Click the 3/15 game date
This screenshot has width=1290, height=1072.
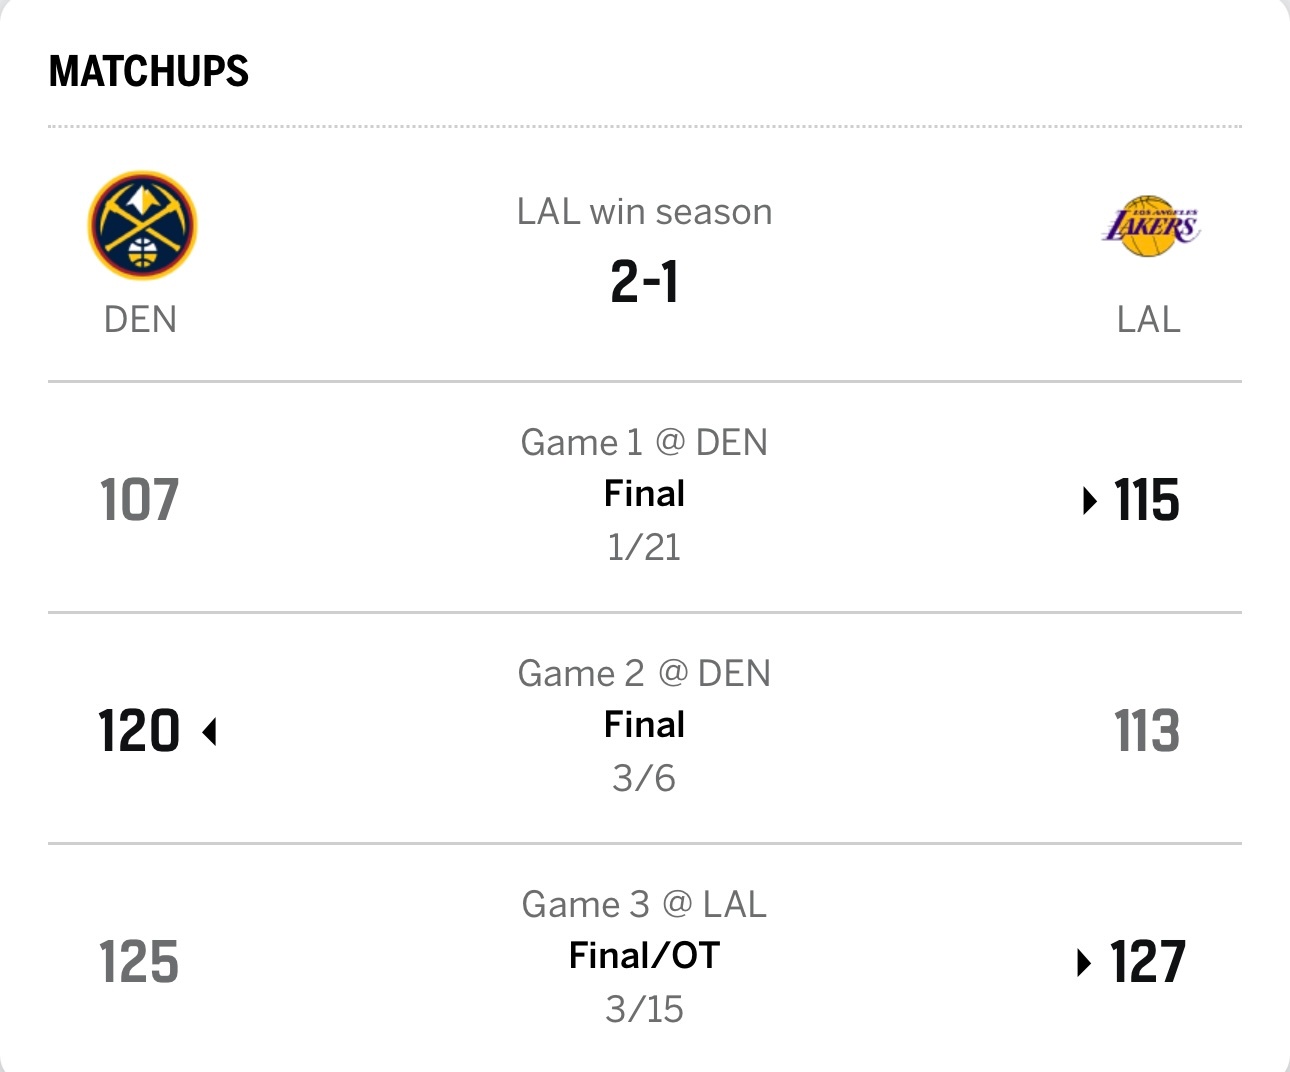644,1009
